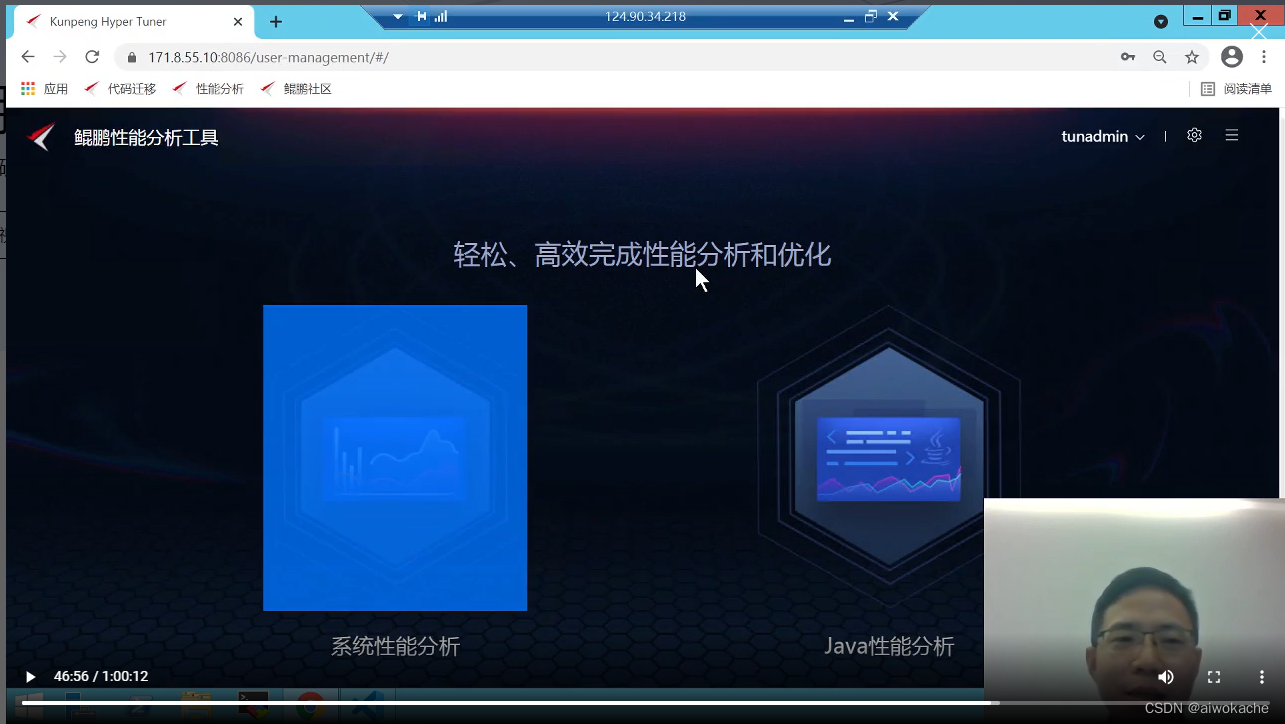Click the 124.90.34.218 session title
The image size is (1285, 724).
(x=645, y=17)
